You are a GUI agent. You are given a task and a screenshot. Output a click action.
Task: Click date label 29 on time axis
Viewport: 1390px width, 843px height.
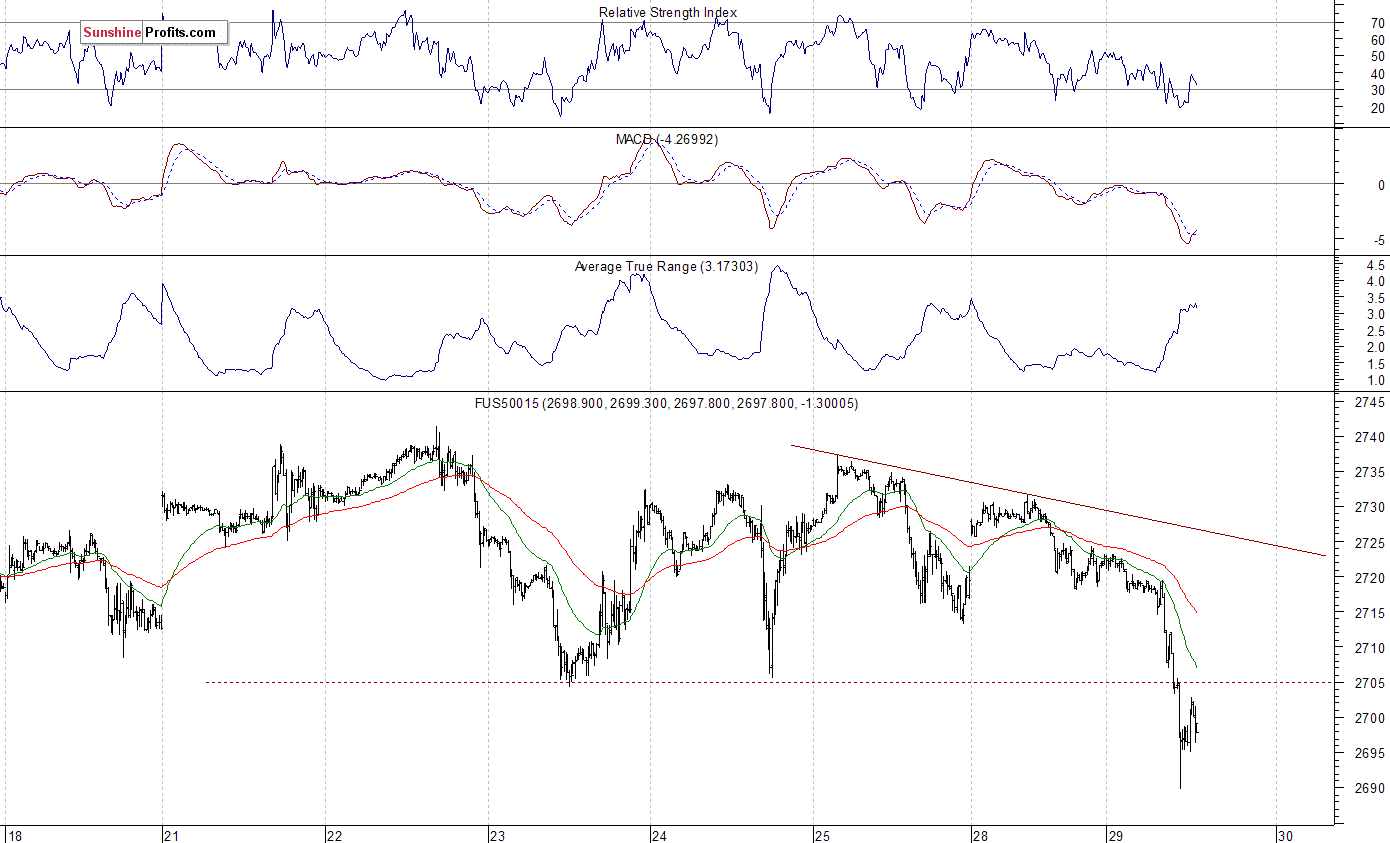1116,835
